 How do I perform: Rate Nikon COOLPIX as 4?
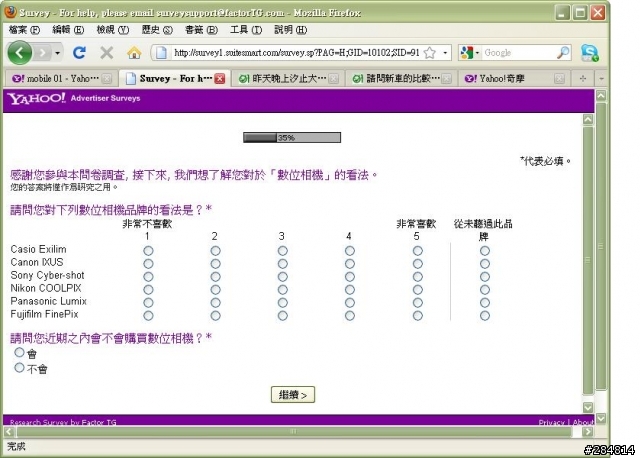pyautogui.click(x=349, y=290)
